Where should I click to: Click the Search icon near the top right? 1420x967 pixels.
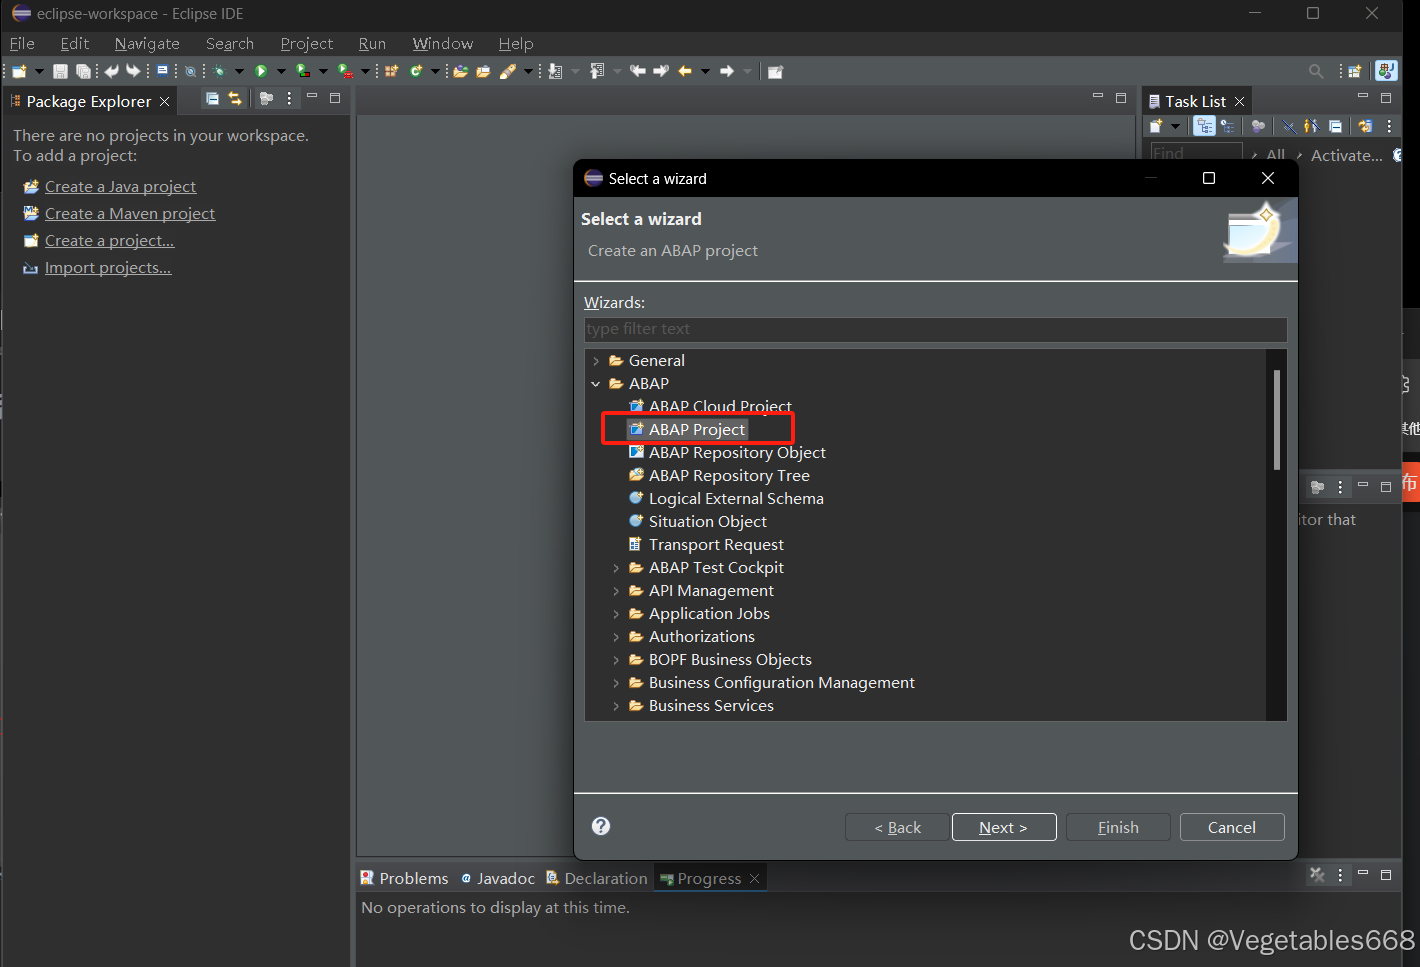(1316, 70)
